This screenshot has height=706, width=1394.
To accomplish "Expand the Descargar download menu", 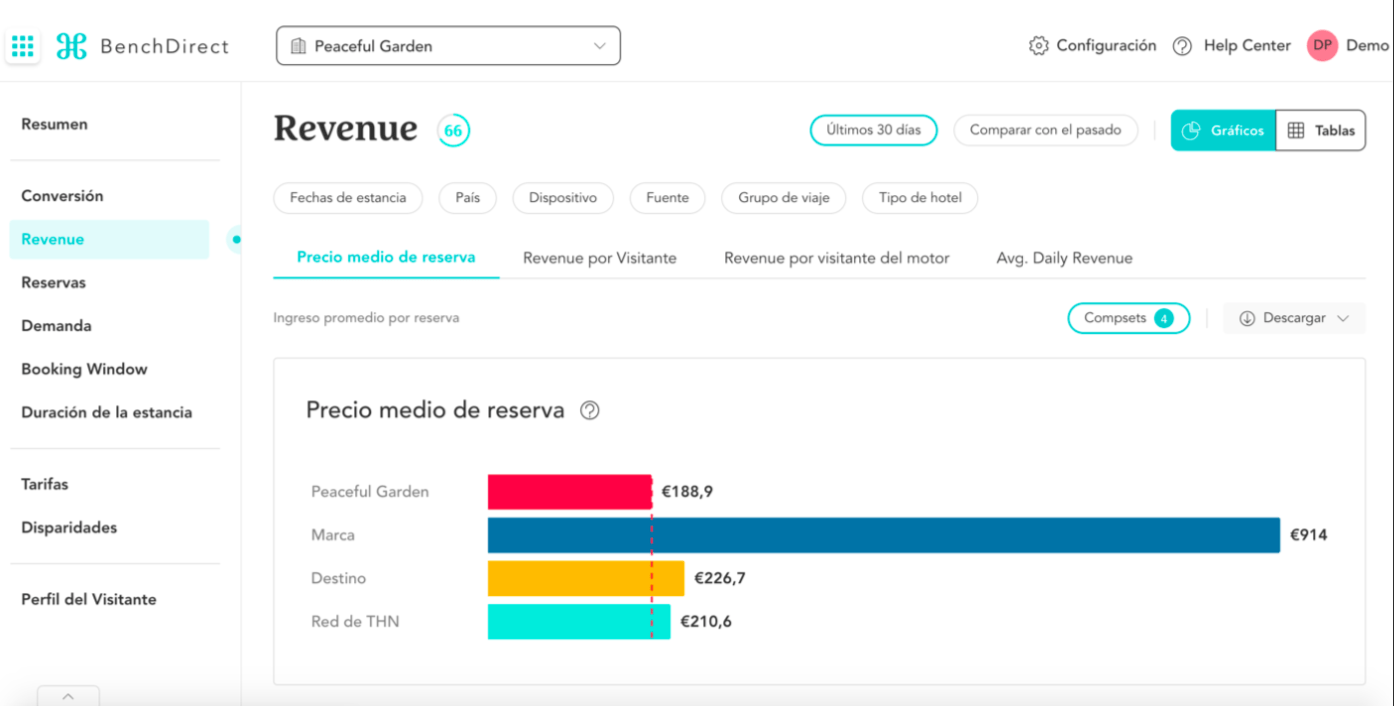I will [x=1294, y=318].
